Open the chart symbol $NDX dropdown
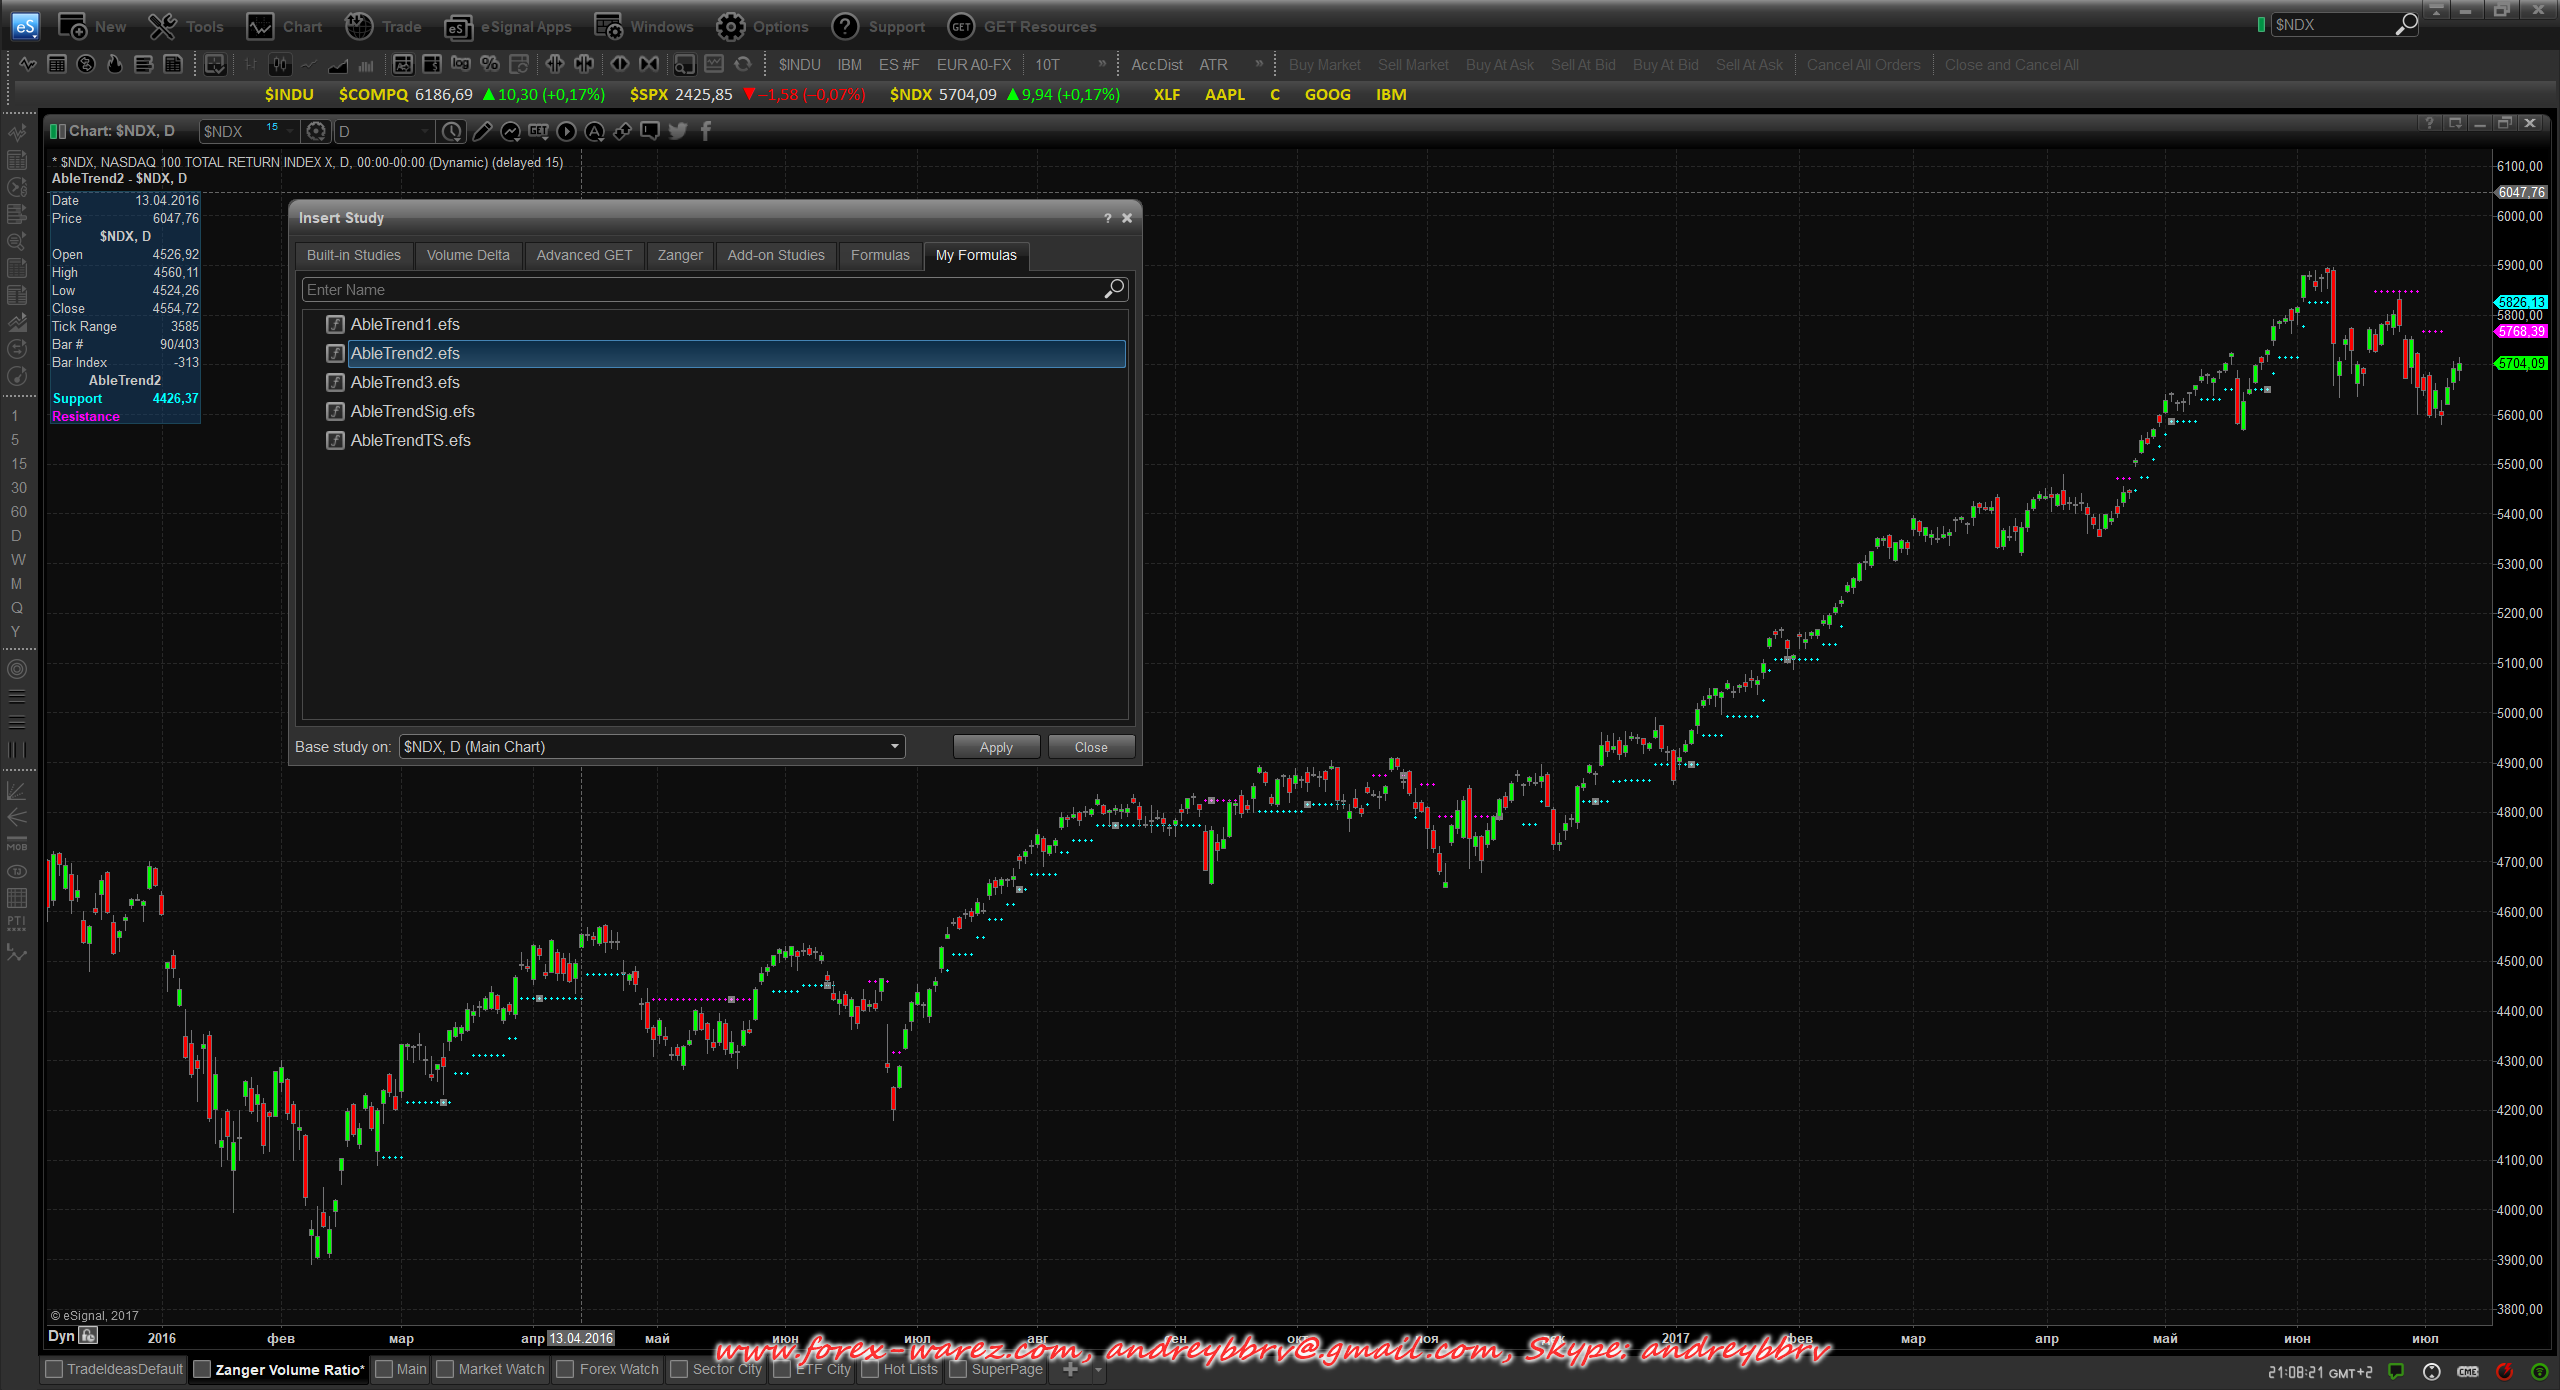 point(290,131)
